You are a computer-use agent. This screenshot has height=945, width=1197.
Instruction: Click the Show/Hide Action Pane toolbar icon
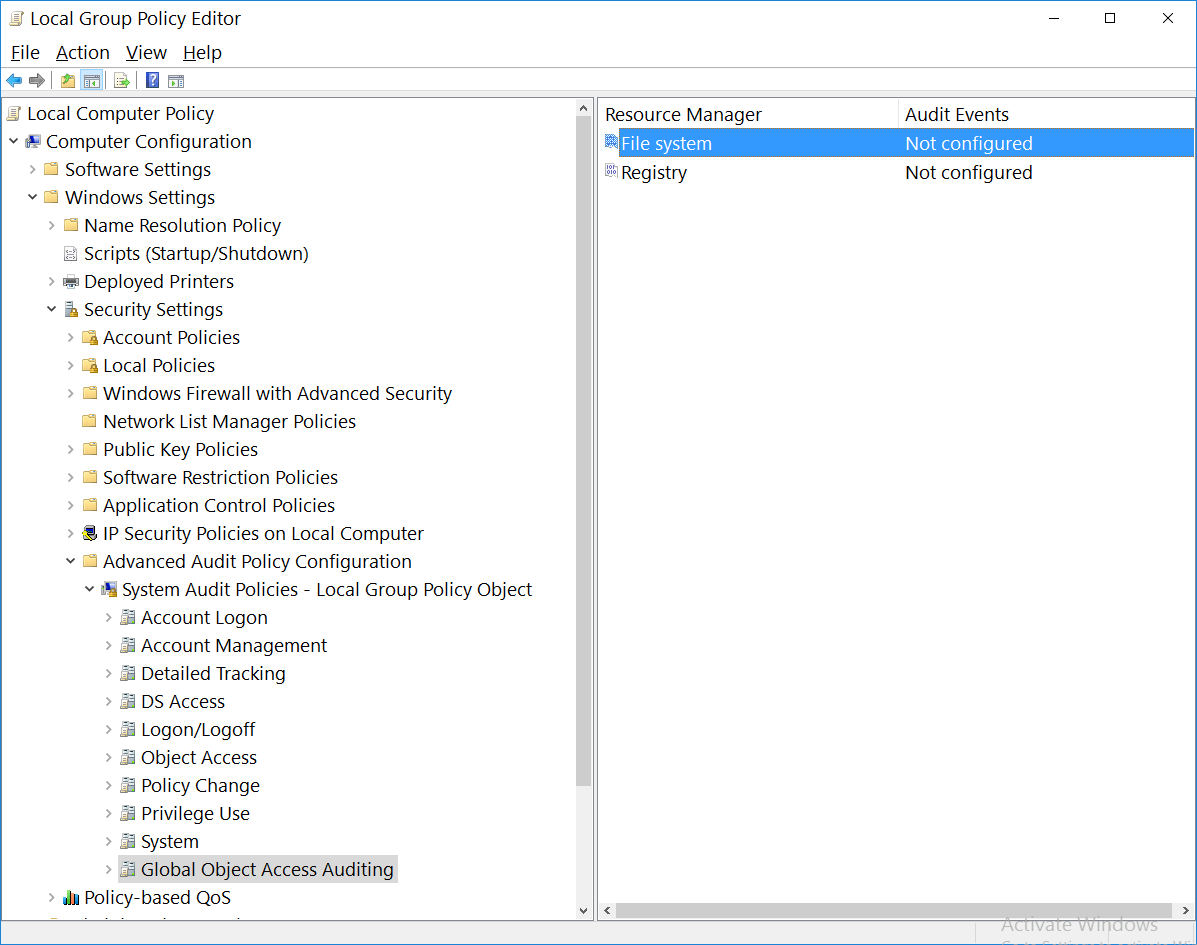coord(177,80)
